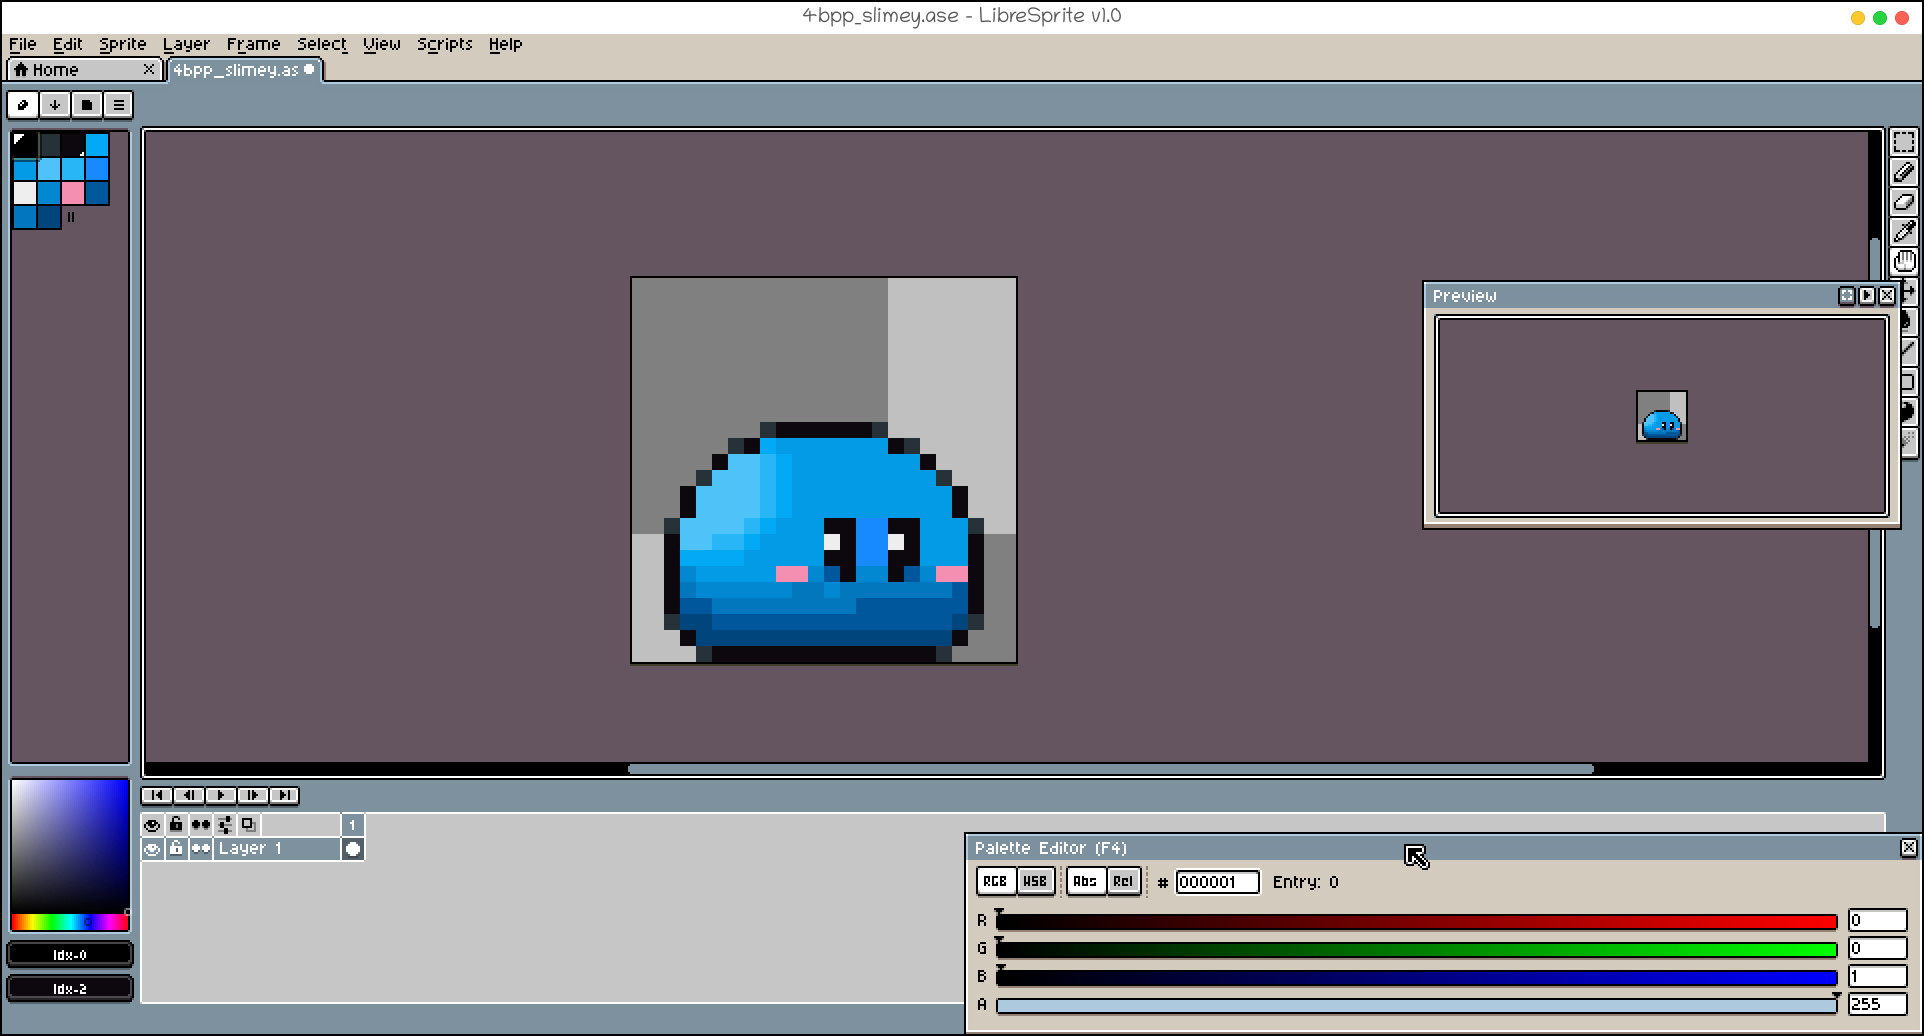Viewport: 1924px width, 1036px height.
Task: Open the View menu
Action: tap(381, 44)
